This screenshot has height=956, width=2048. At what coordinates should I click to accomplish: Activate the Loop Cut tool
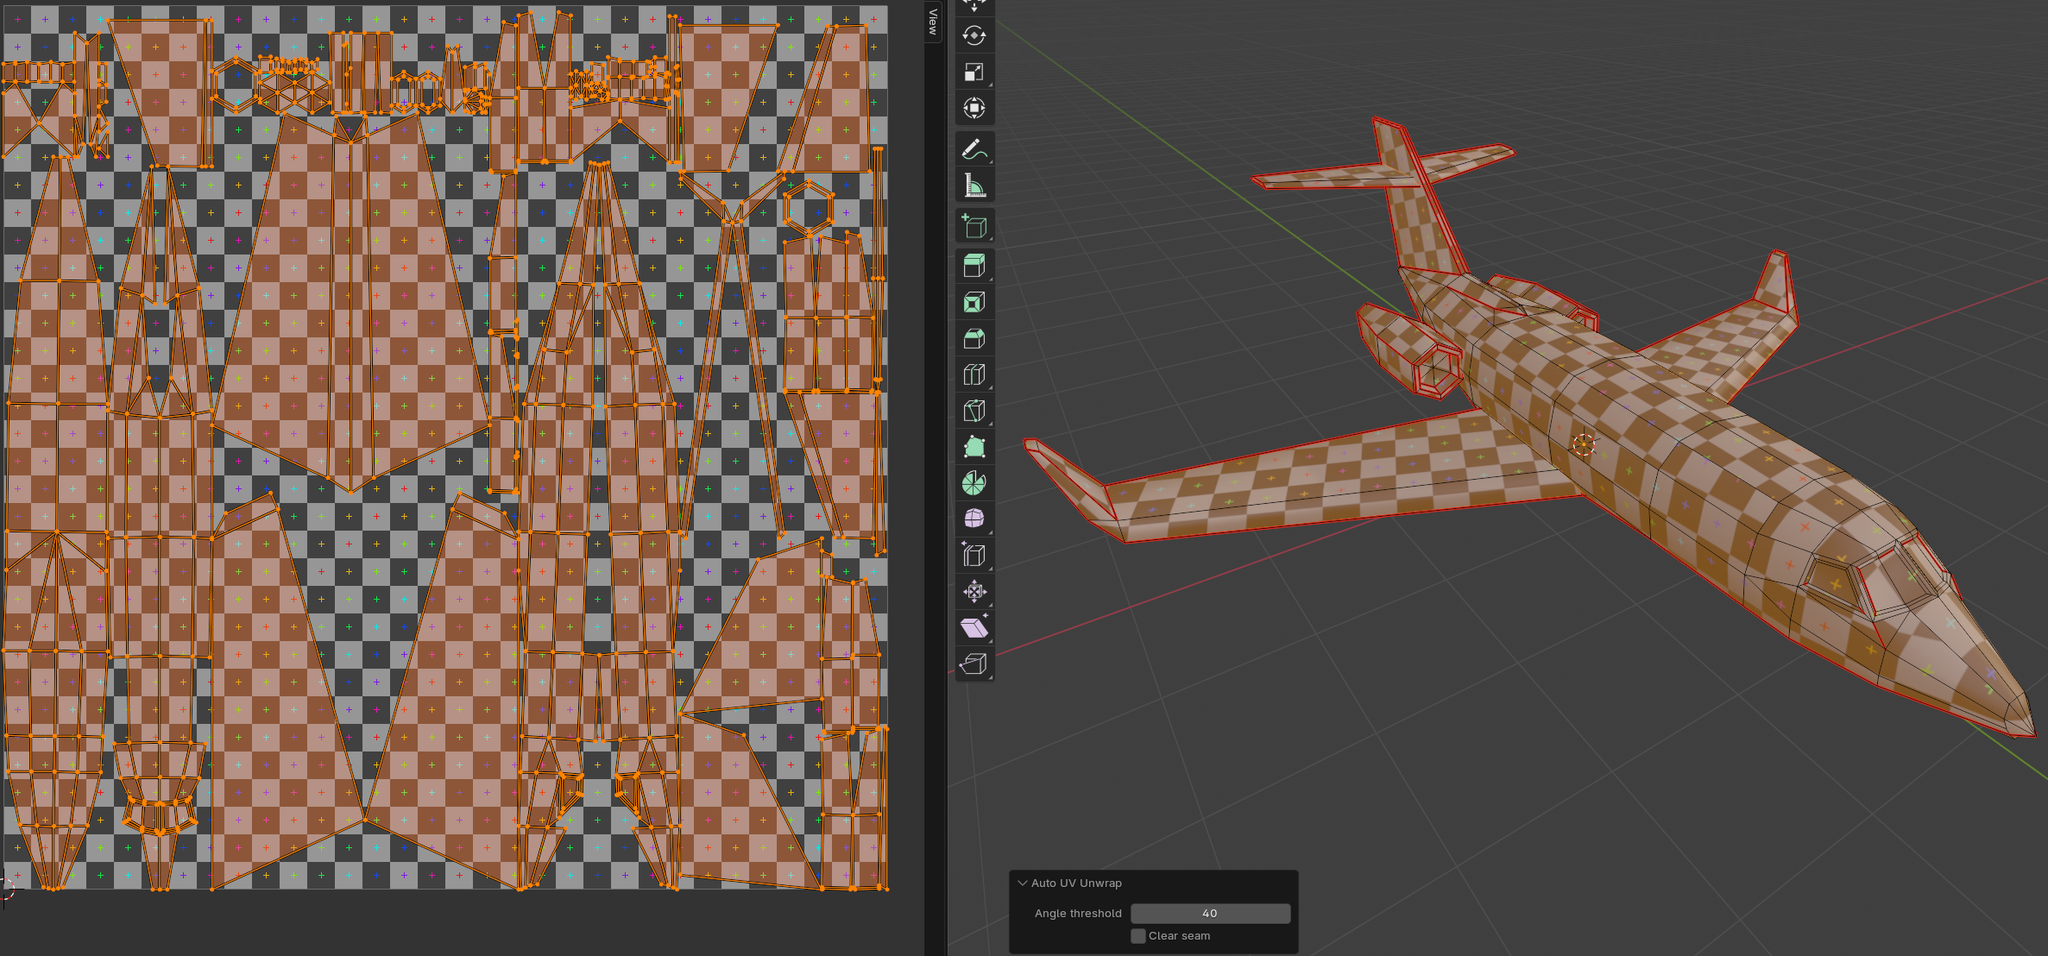tap(975, 374)
